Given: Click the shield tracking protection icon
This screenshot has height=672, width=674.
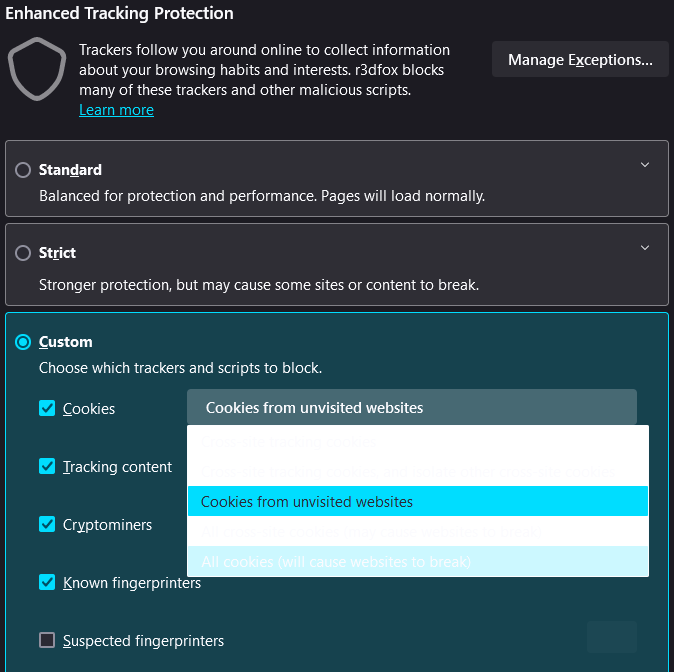Looking at the screenshot, I should (37, 68).
